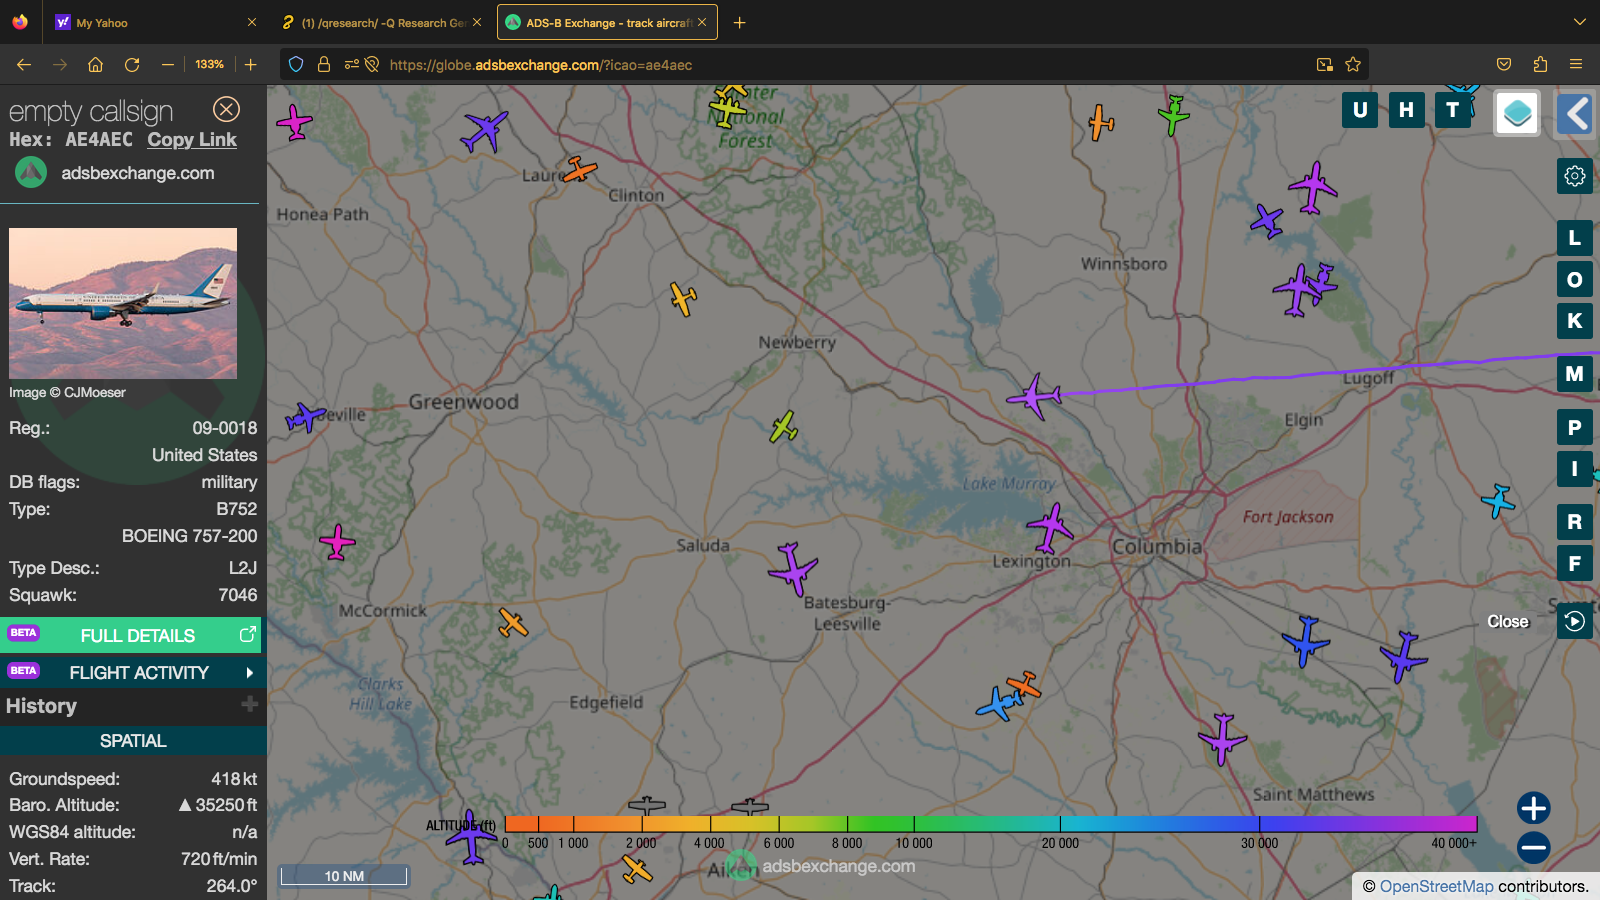Open a new browser tab
Image resolution: width=1600 pixels, height=900 pixels.
[x=740, y=22]
